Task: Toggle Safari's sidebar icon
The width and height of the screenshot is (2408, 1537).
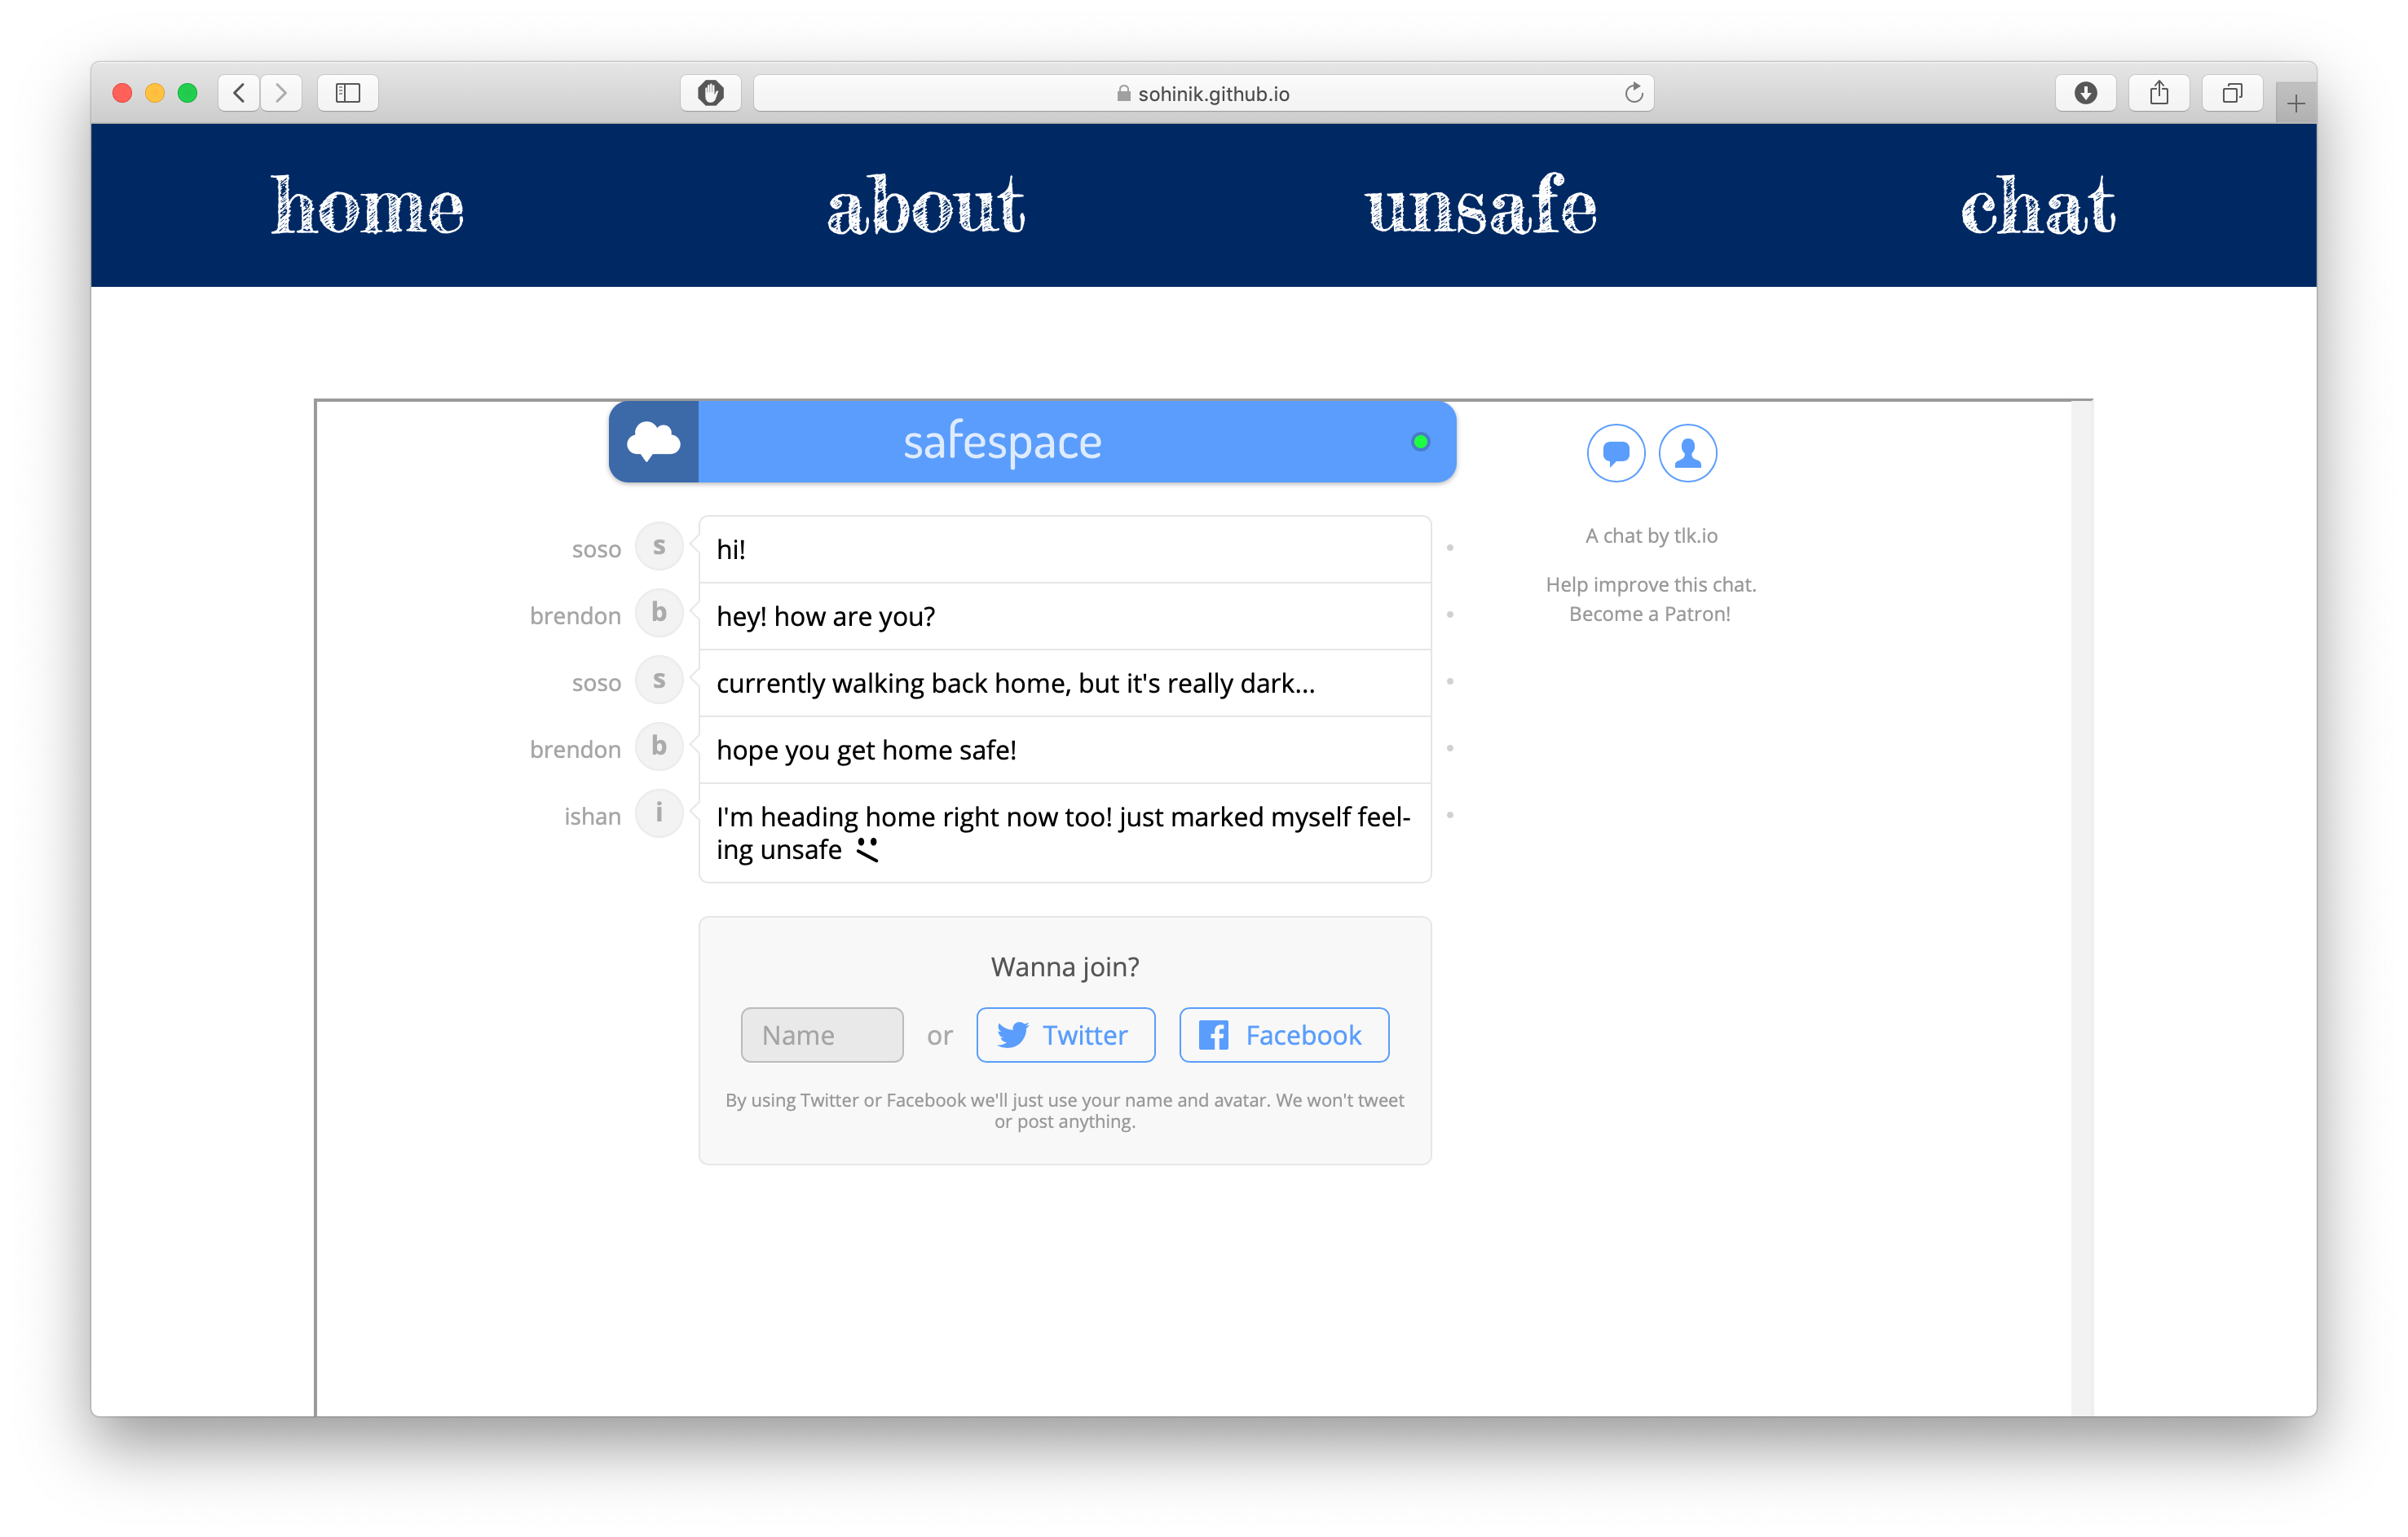Action: click(347, 93)
